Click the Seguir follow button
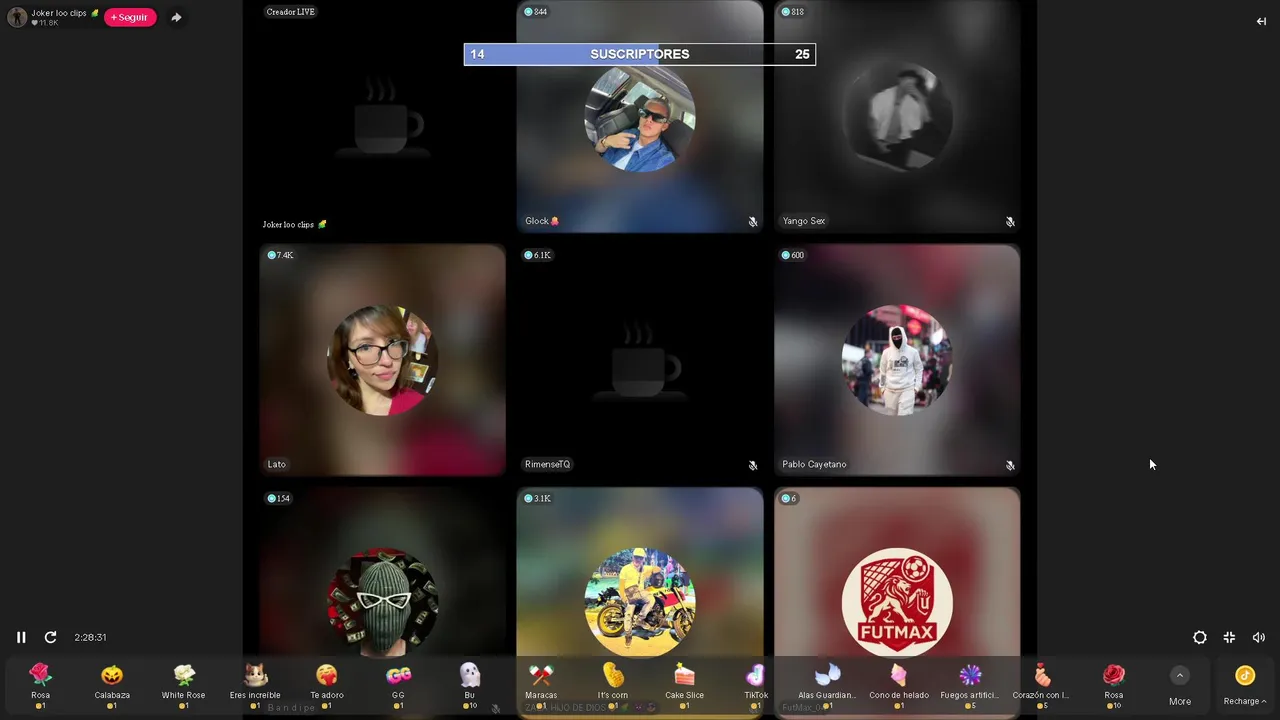This screenshot has height=720, width=1280. [130, 17]
